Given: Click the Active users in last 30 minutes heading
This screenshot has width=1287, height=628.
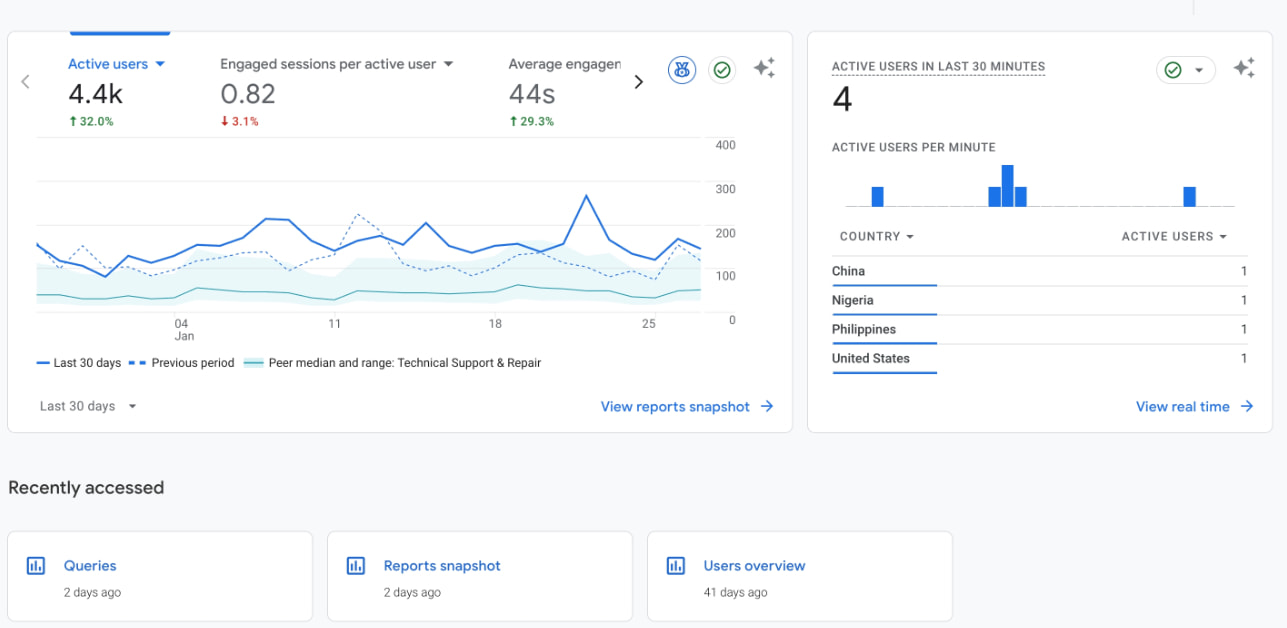Looking at the screenshot, I should [x=938, y=67].
